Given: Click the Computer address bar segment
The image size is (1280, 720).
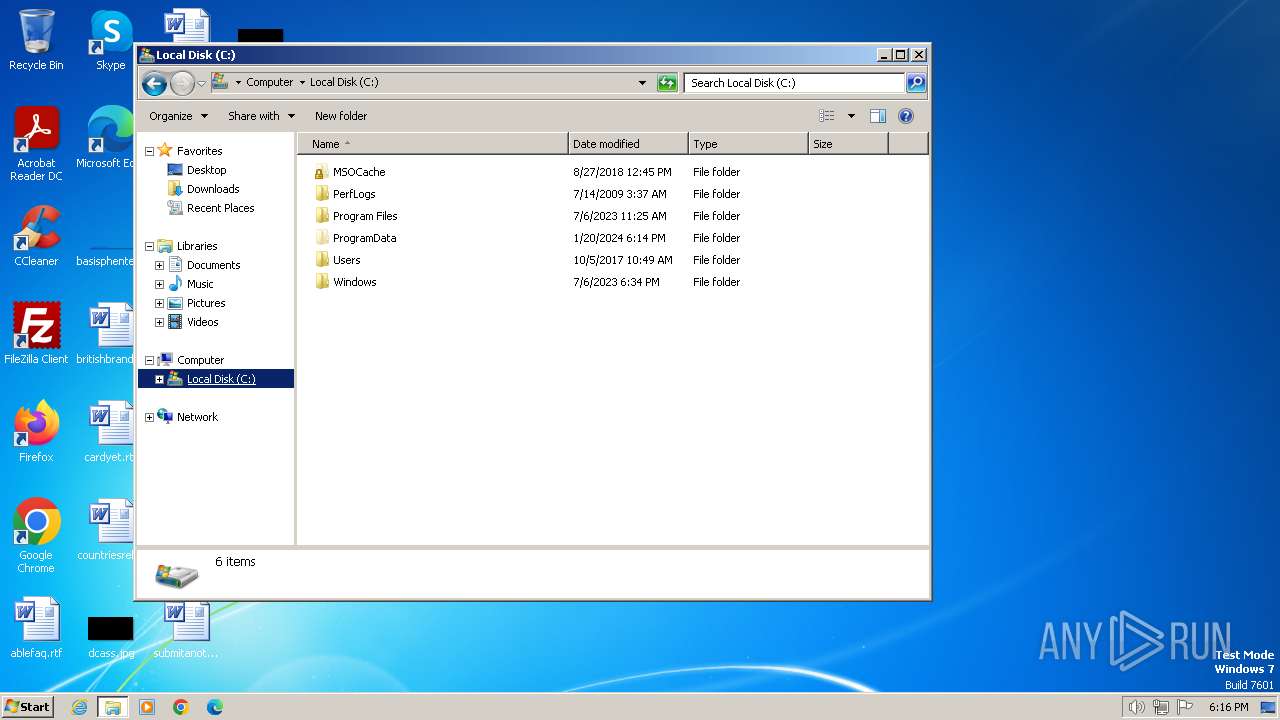Looking at the screenshot, I should coord(269,83).
